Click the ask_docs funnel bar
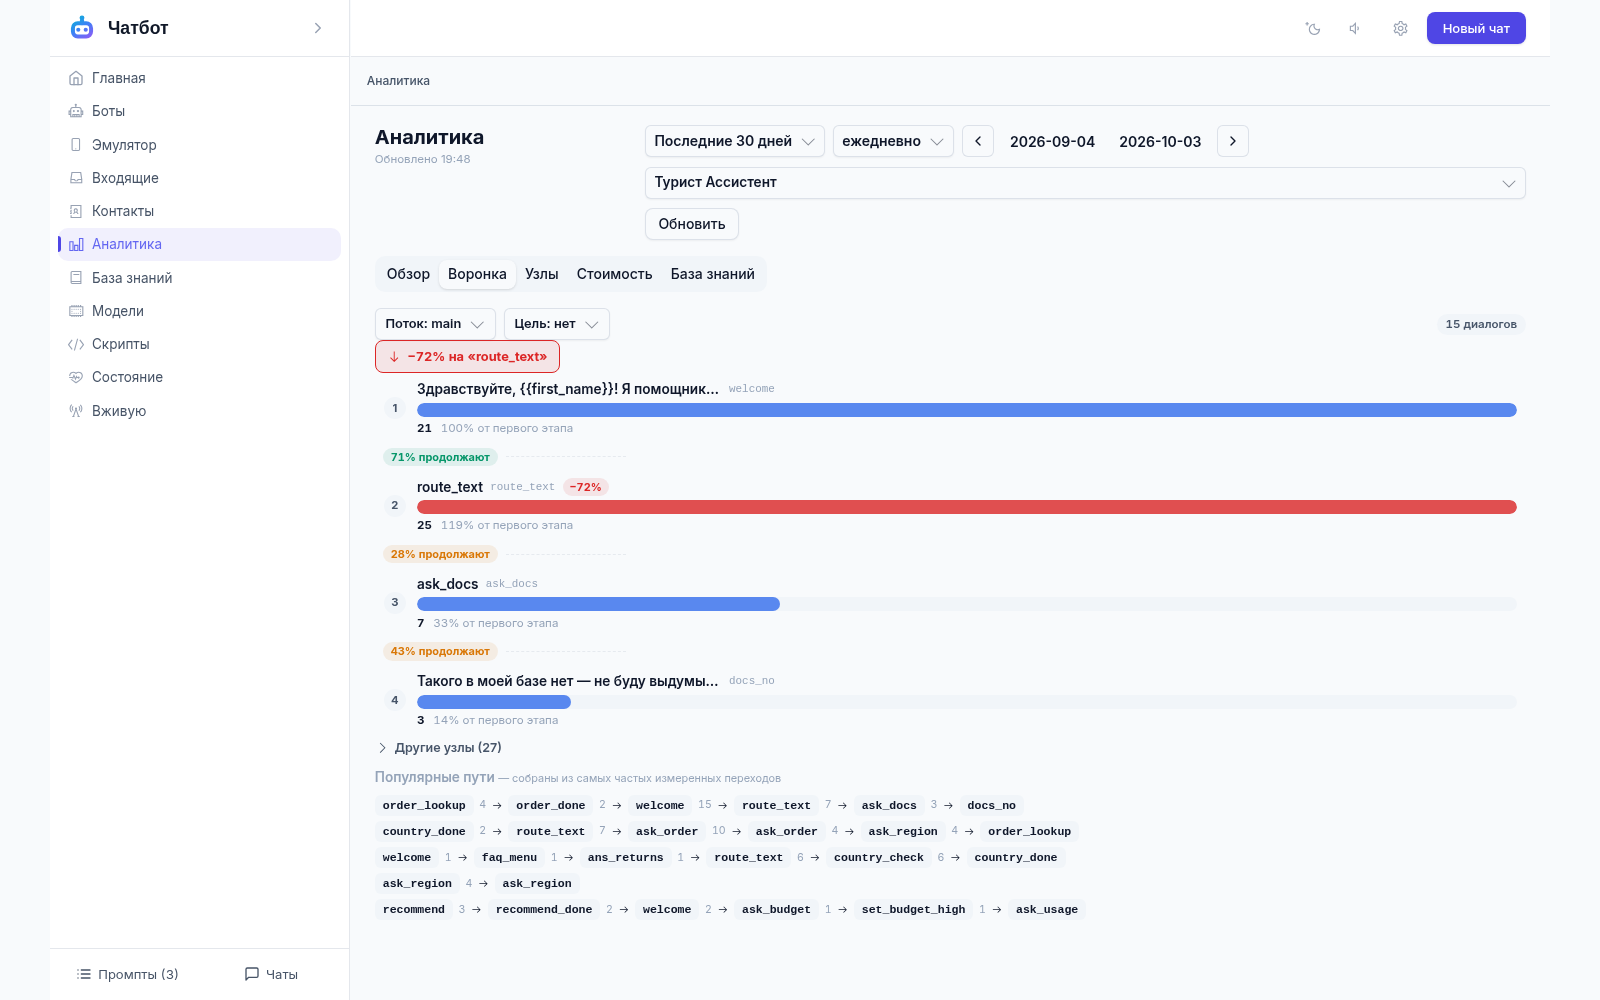The height and width of the screenshot is (1000, 1600). pyautogui.click(x=598, y=604)
